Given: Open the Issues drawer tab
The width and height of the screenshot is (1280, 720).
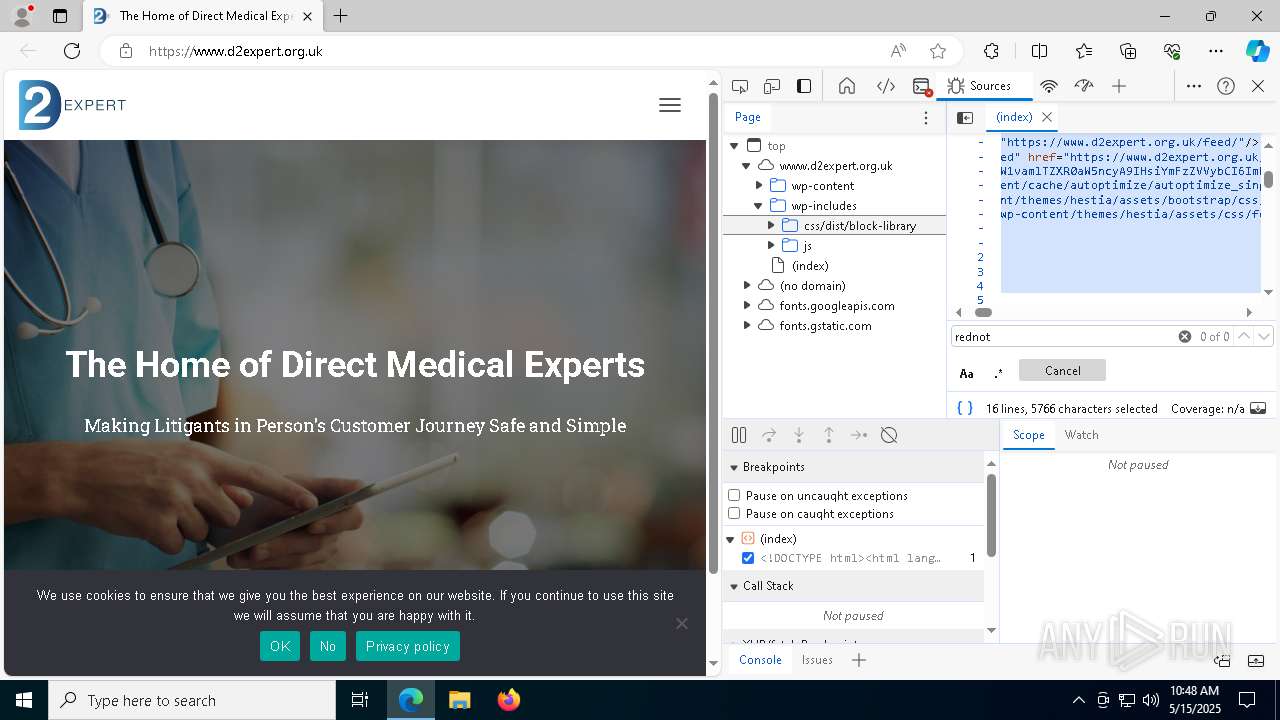Looking at the screenshot, I should click(817, 660).
